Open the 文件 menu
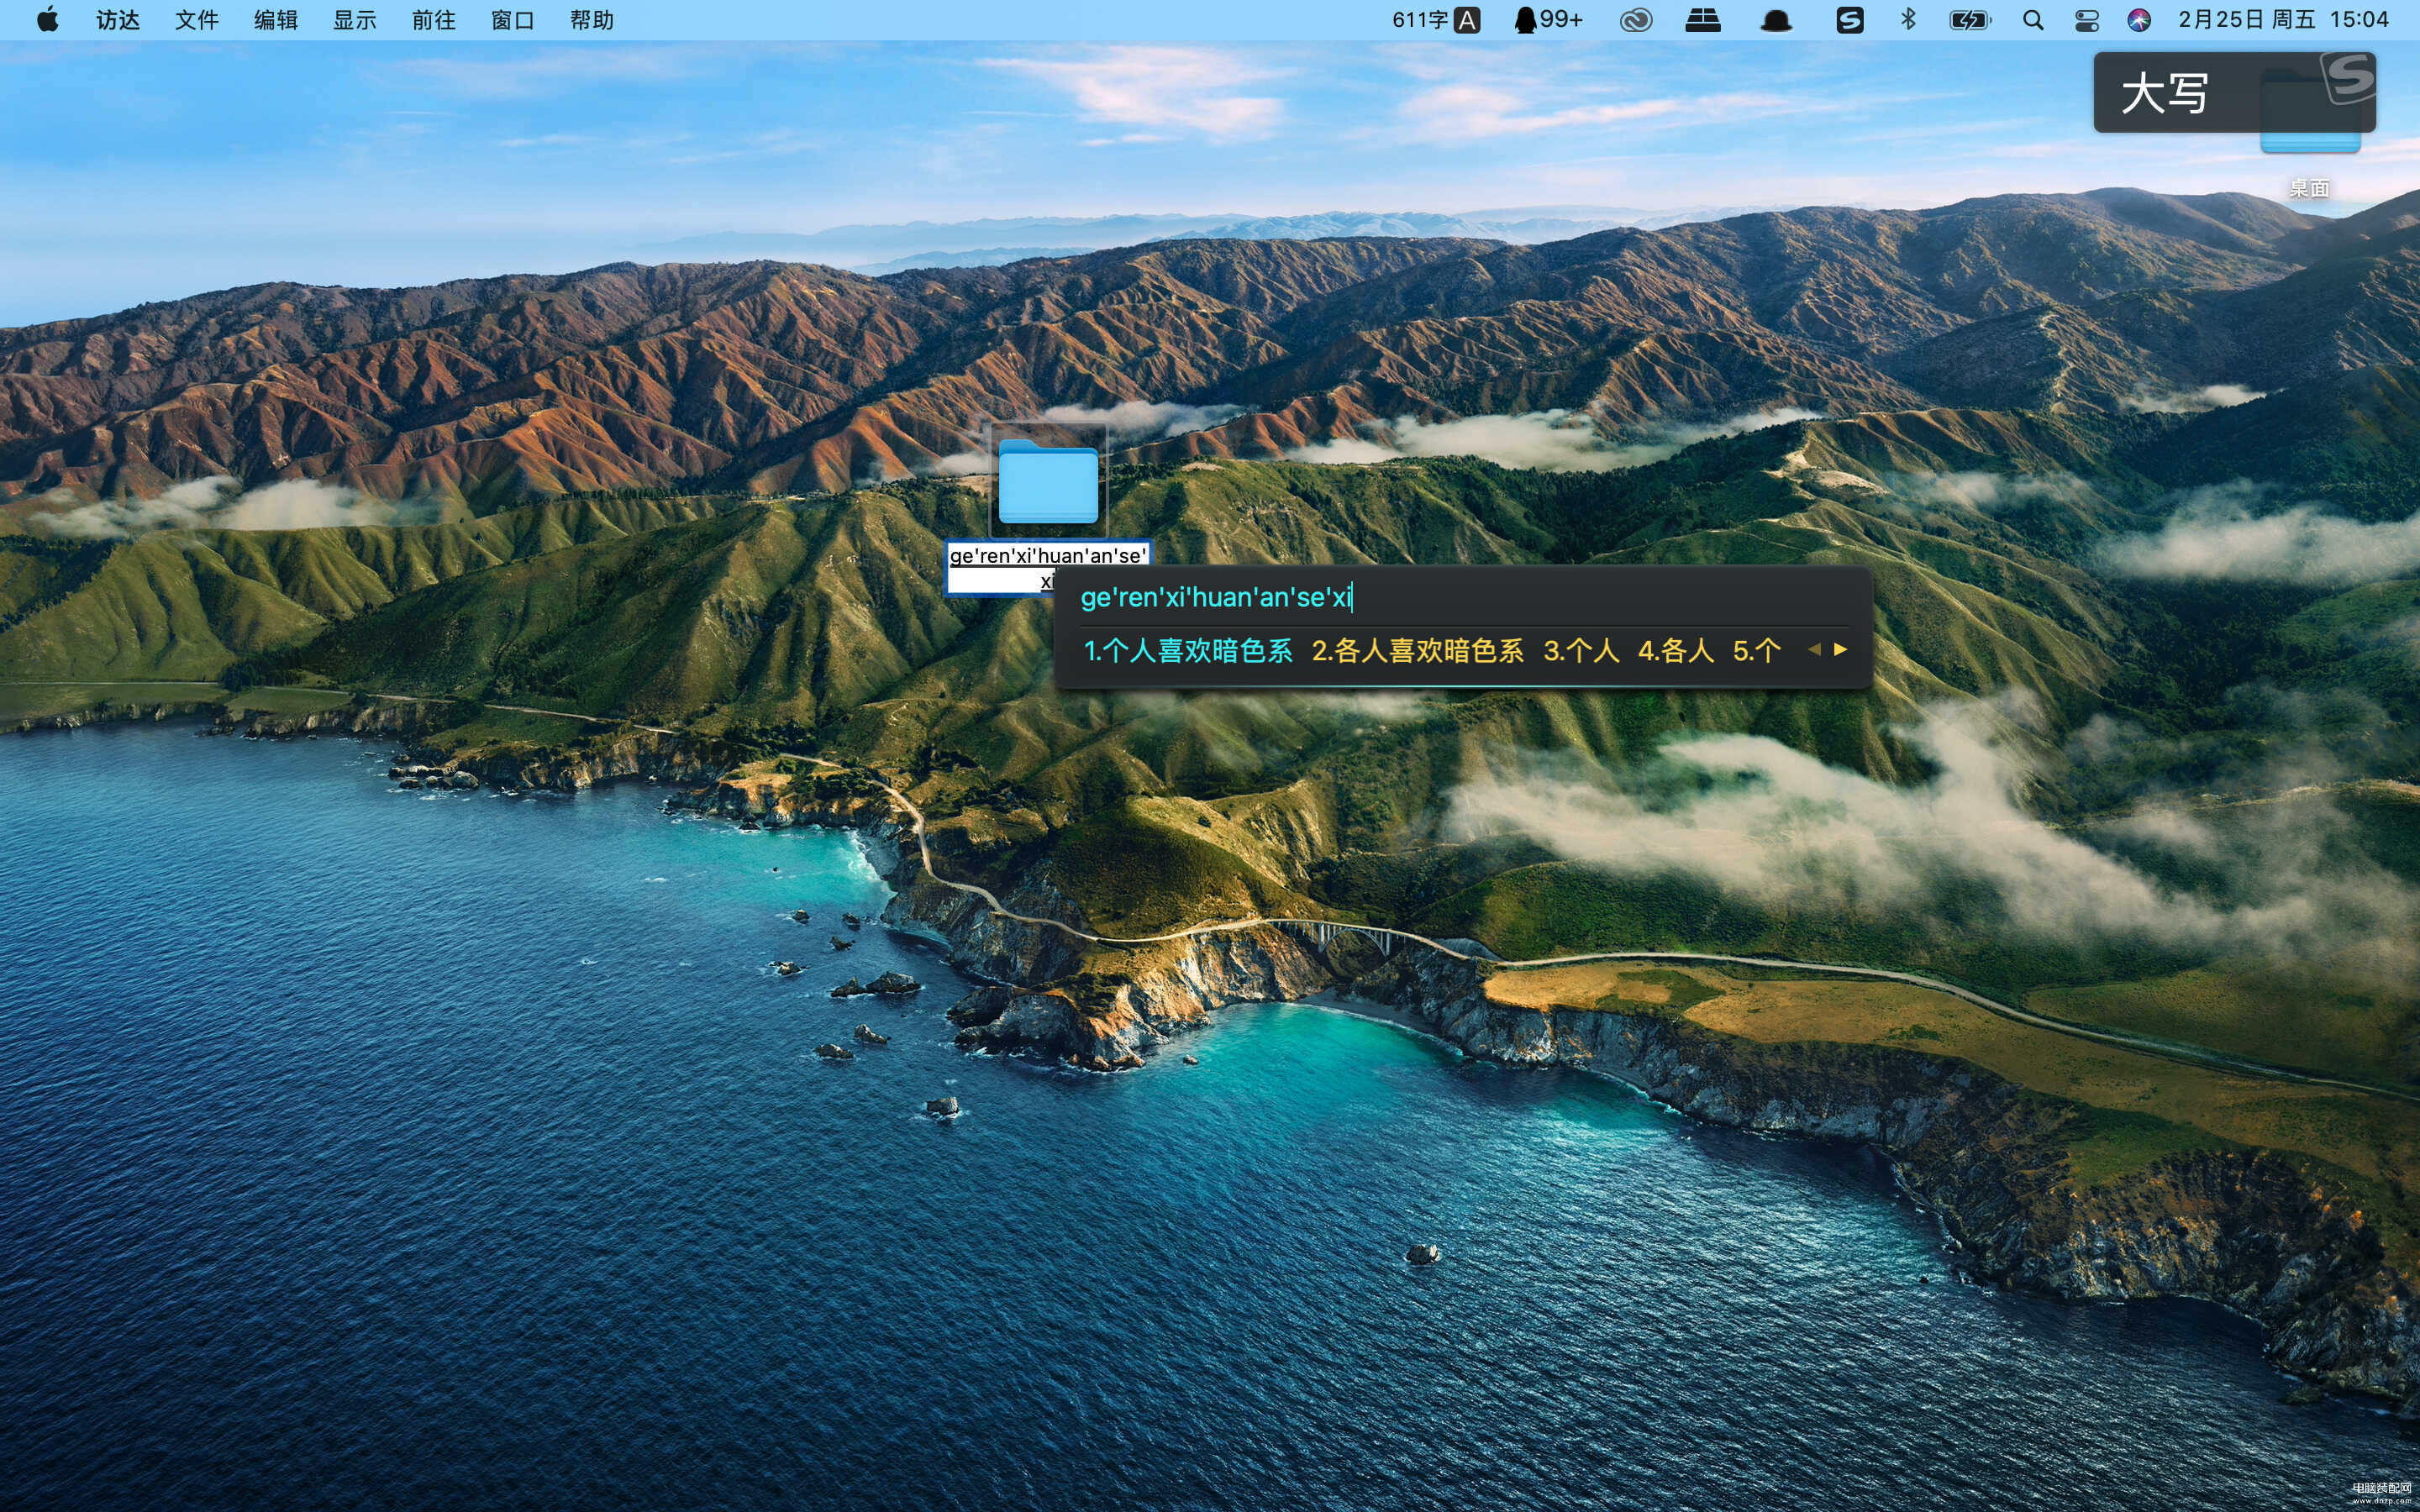Screen dimensions: 2420x1512 coord(196,20)
